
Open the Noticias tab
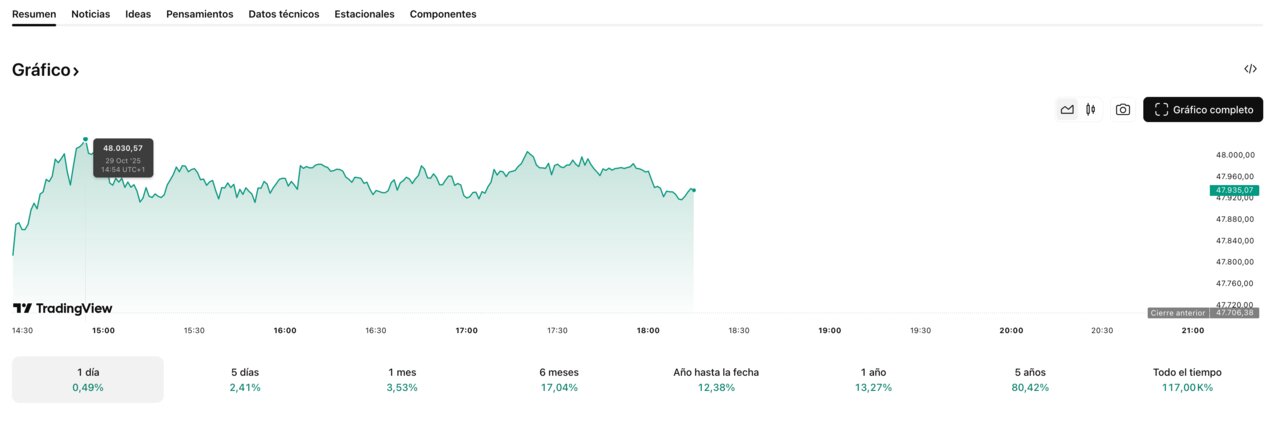[91, 14]
